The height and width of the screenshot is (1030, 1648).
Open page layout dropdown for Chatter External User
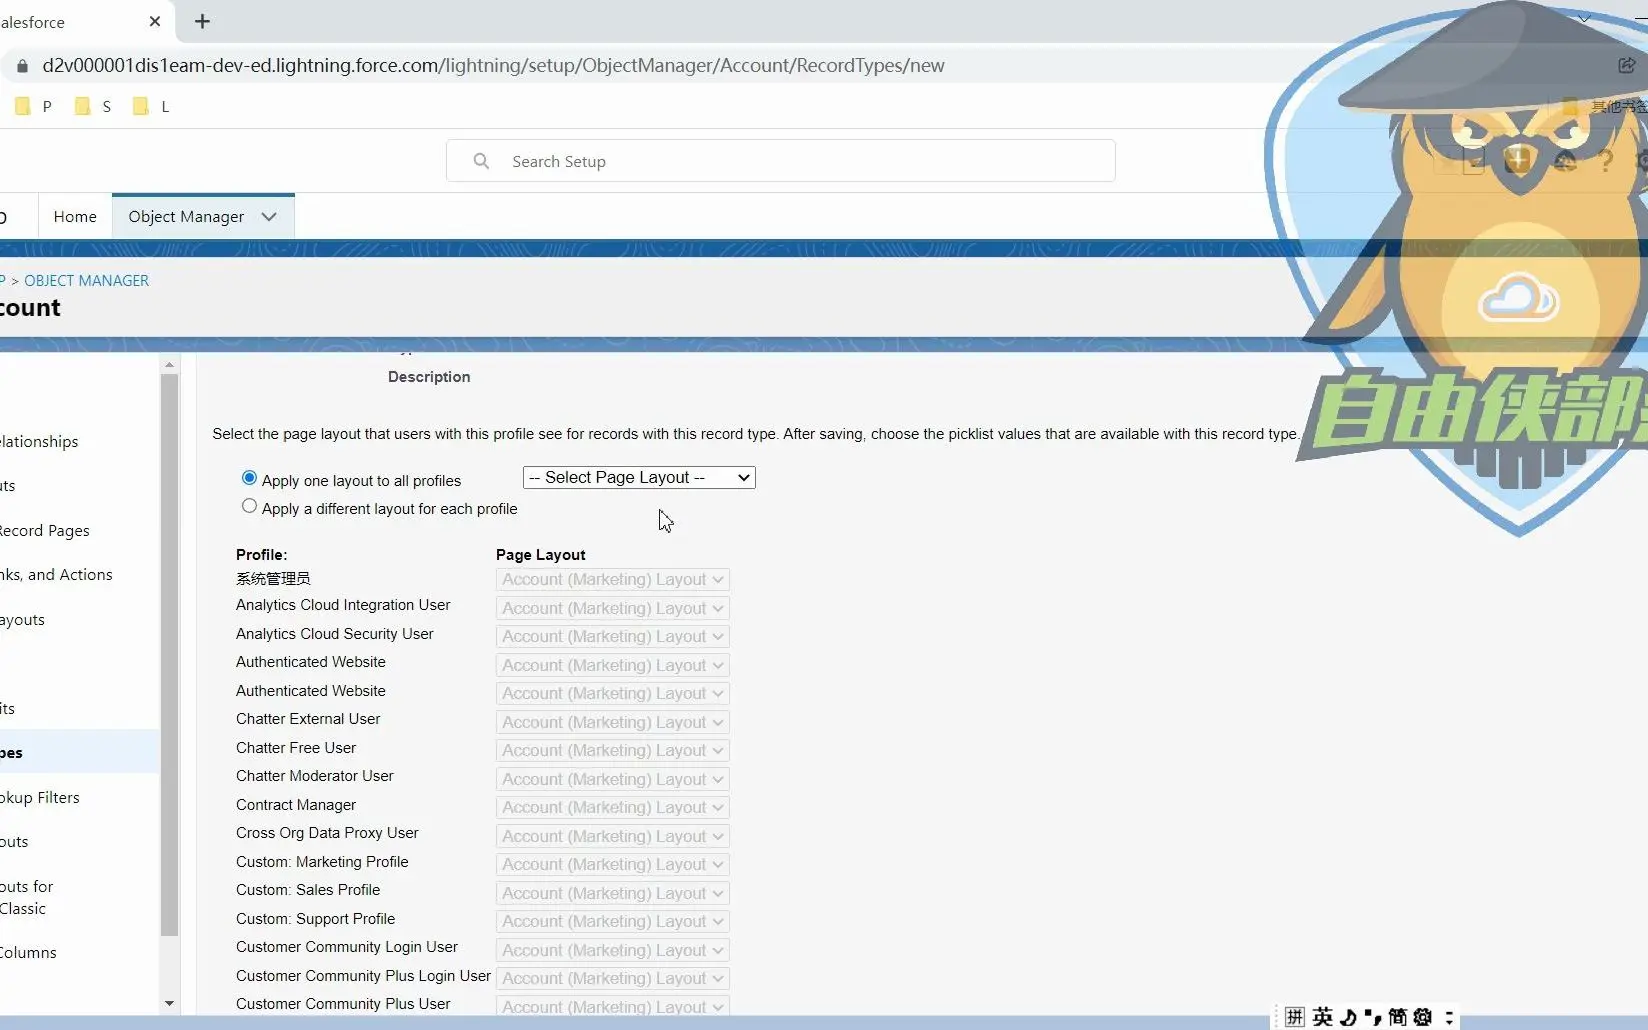point(612,722)
